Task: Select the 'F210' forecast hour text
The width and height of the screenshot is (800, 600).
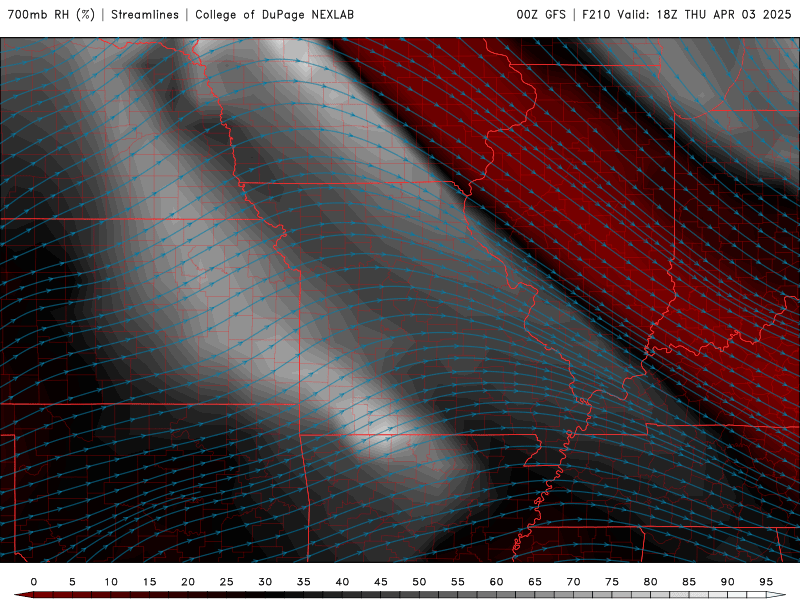Action: click(596, 15)
